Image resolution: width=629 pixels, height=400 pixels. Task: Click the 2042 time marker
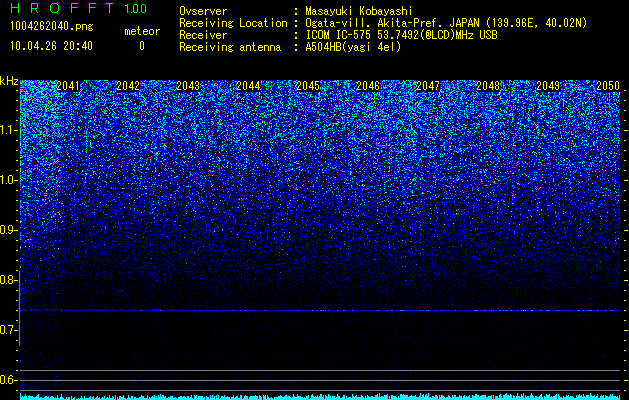pyautogui.click(x=128, y=86)
